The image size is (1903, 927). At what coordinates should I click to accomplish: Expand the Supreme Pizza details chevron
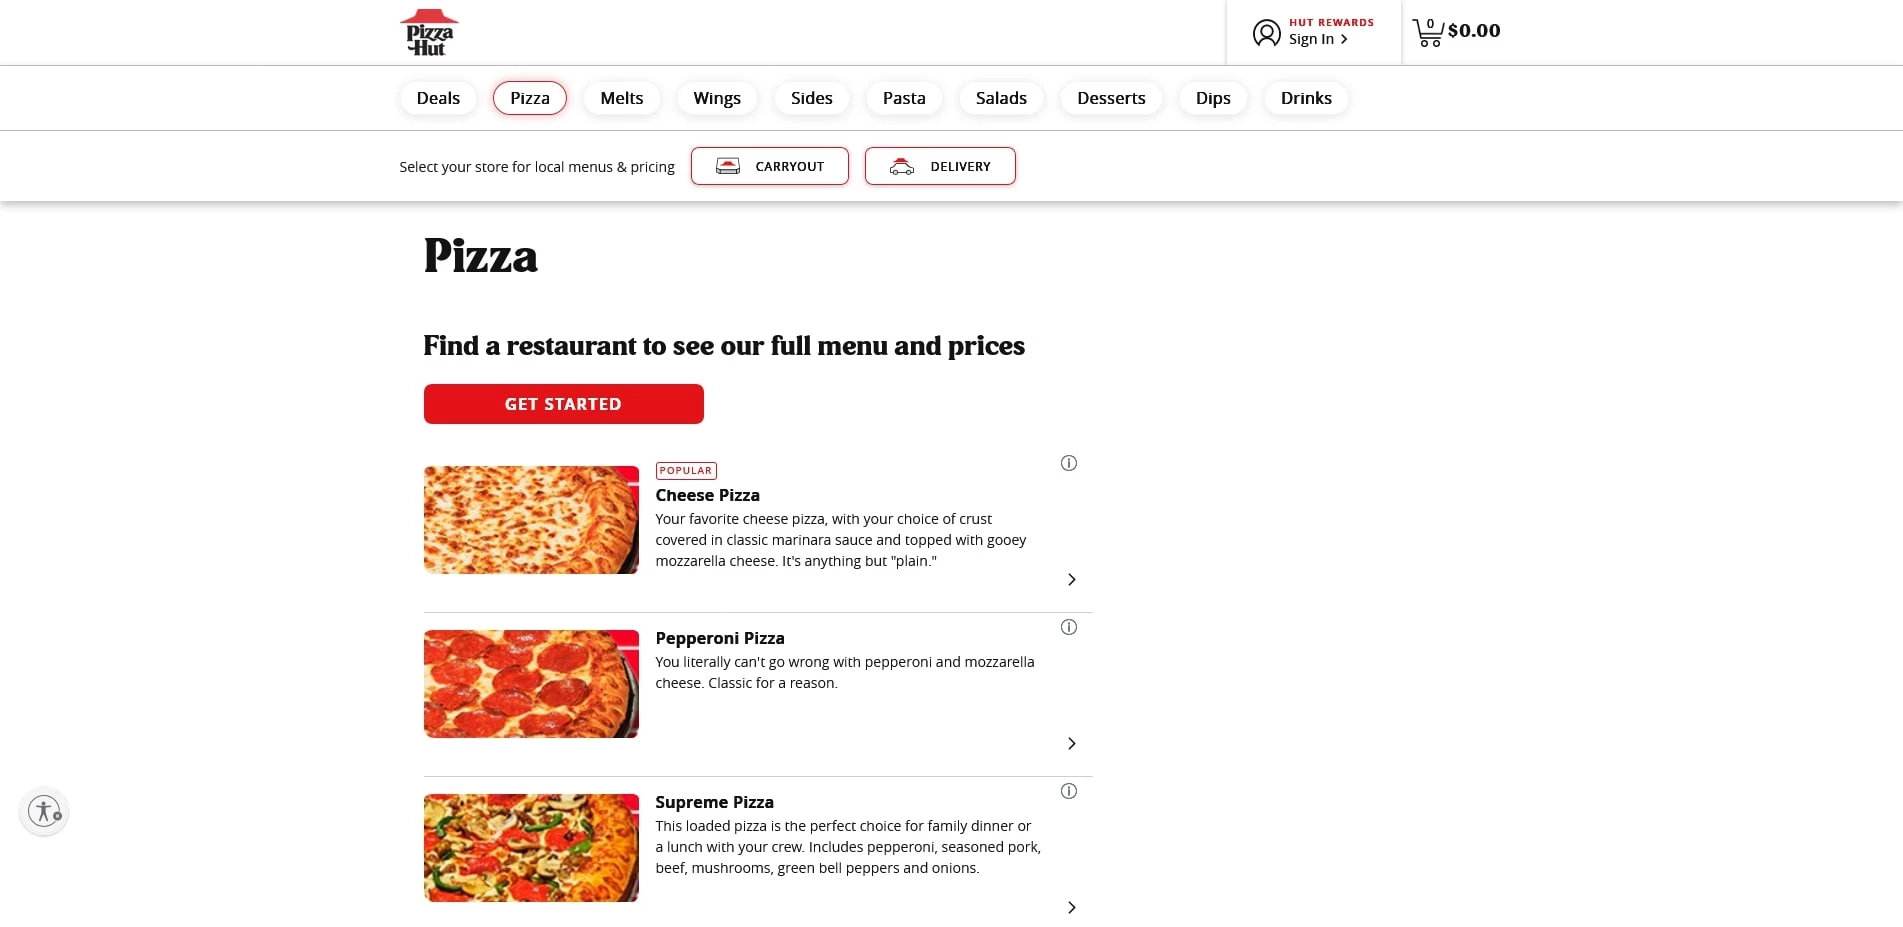click(x=1071, y=907)
